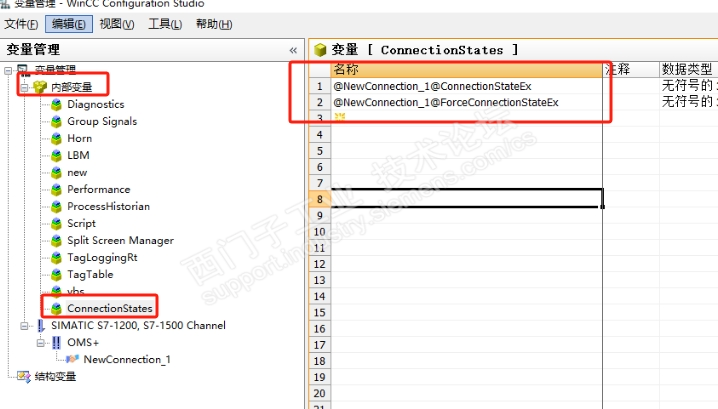718x409 pixels.
Task: Select row header 1
Action: 320,86
